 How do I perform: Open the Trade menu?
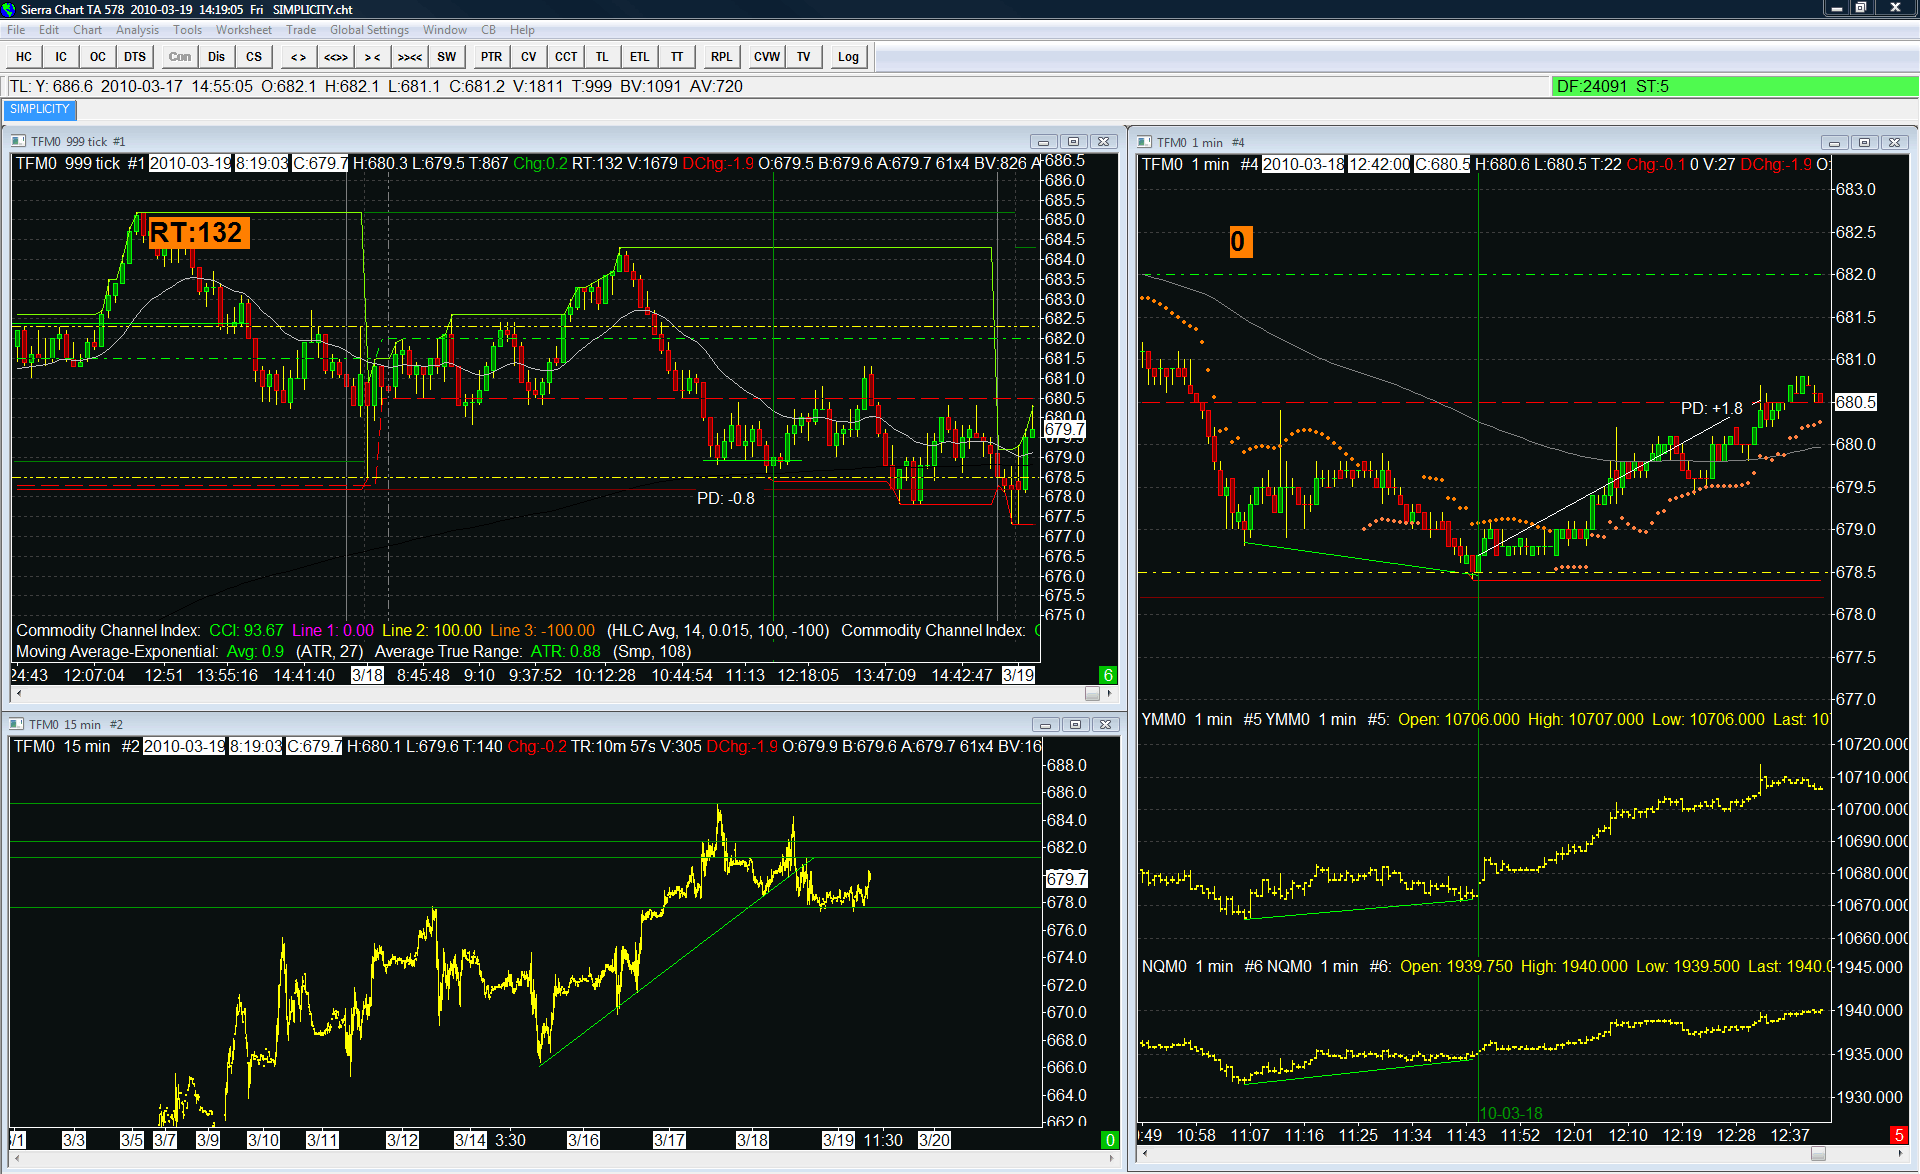pyautogui.click(x=301, y=30)
